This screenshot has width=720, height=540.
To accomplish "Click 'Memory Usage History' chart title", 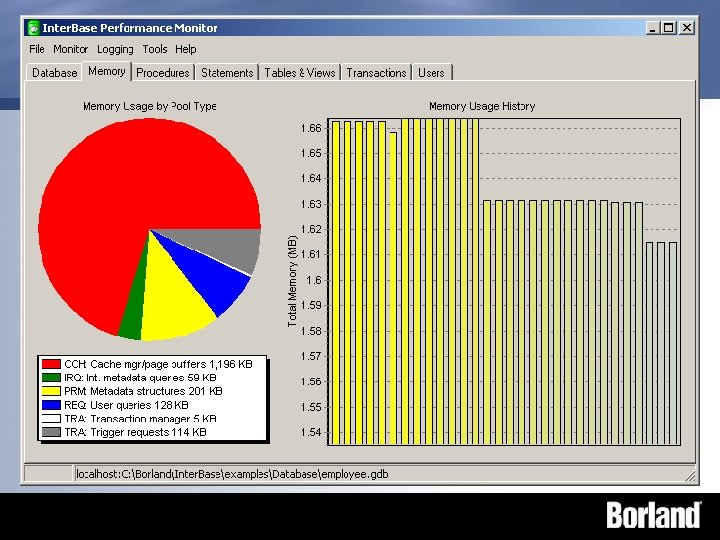I will tap(482, 106).
